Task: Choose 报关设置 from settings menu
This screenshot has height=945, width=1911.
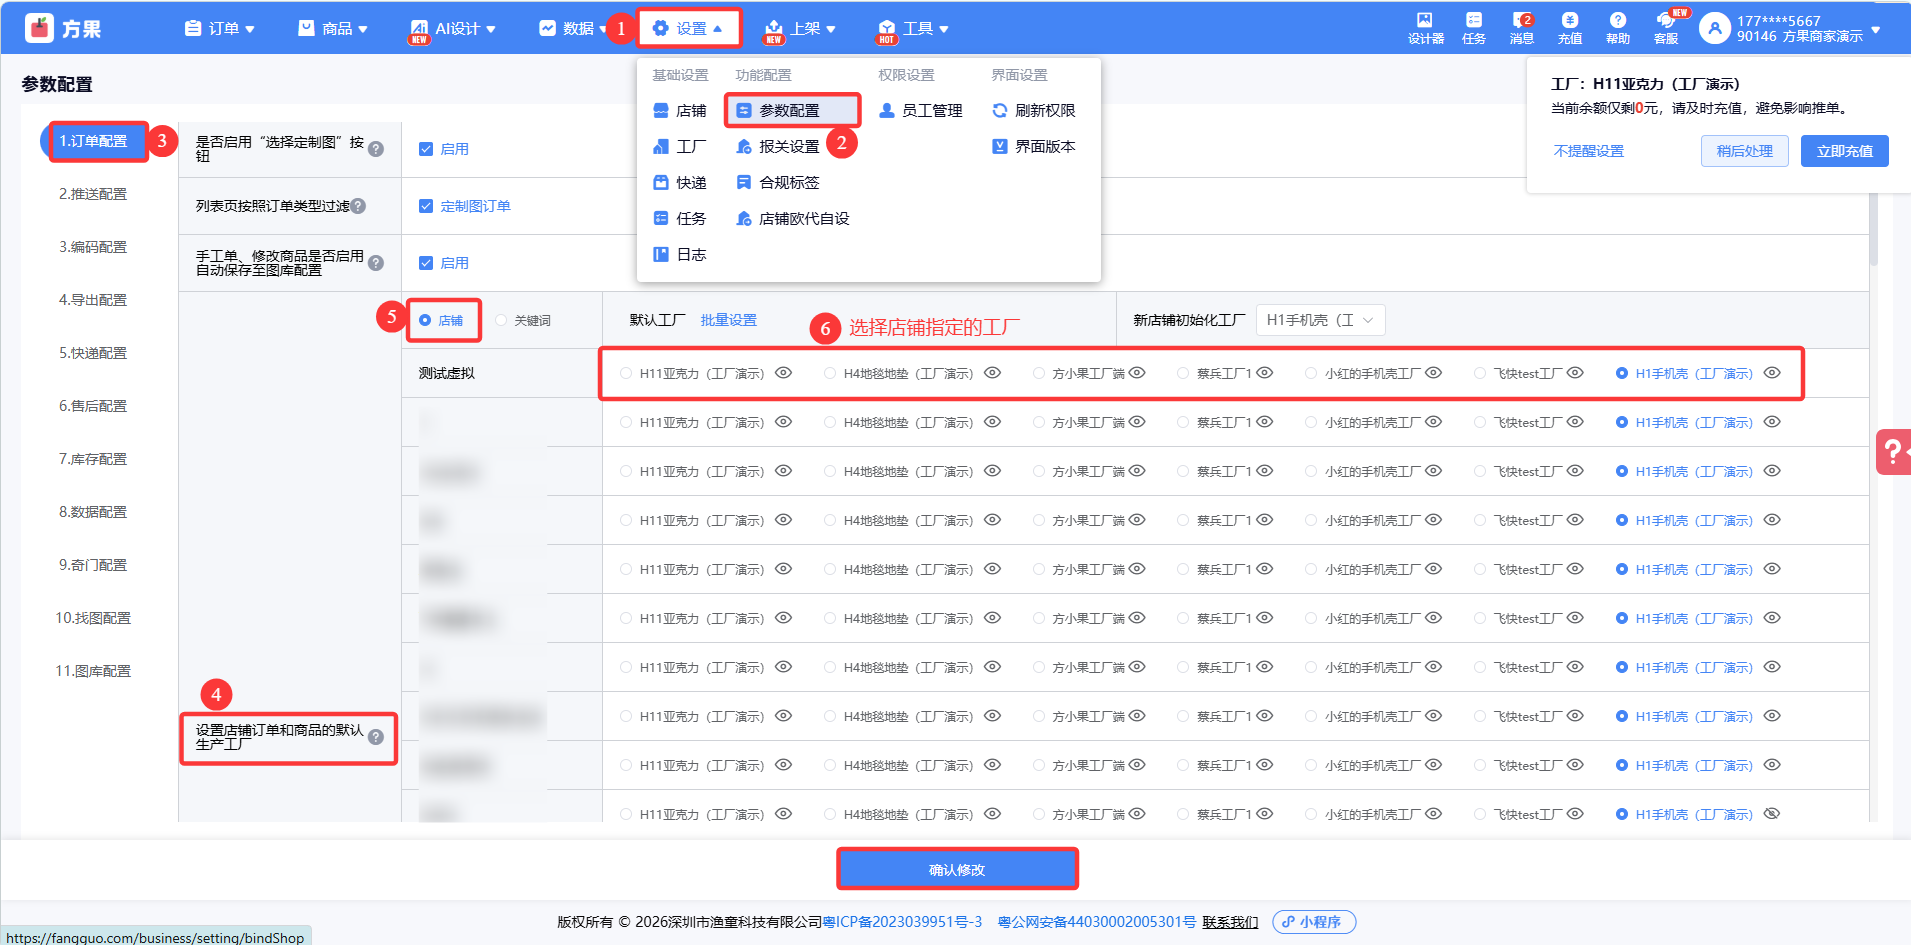Action: 788,147
